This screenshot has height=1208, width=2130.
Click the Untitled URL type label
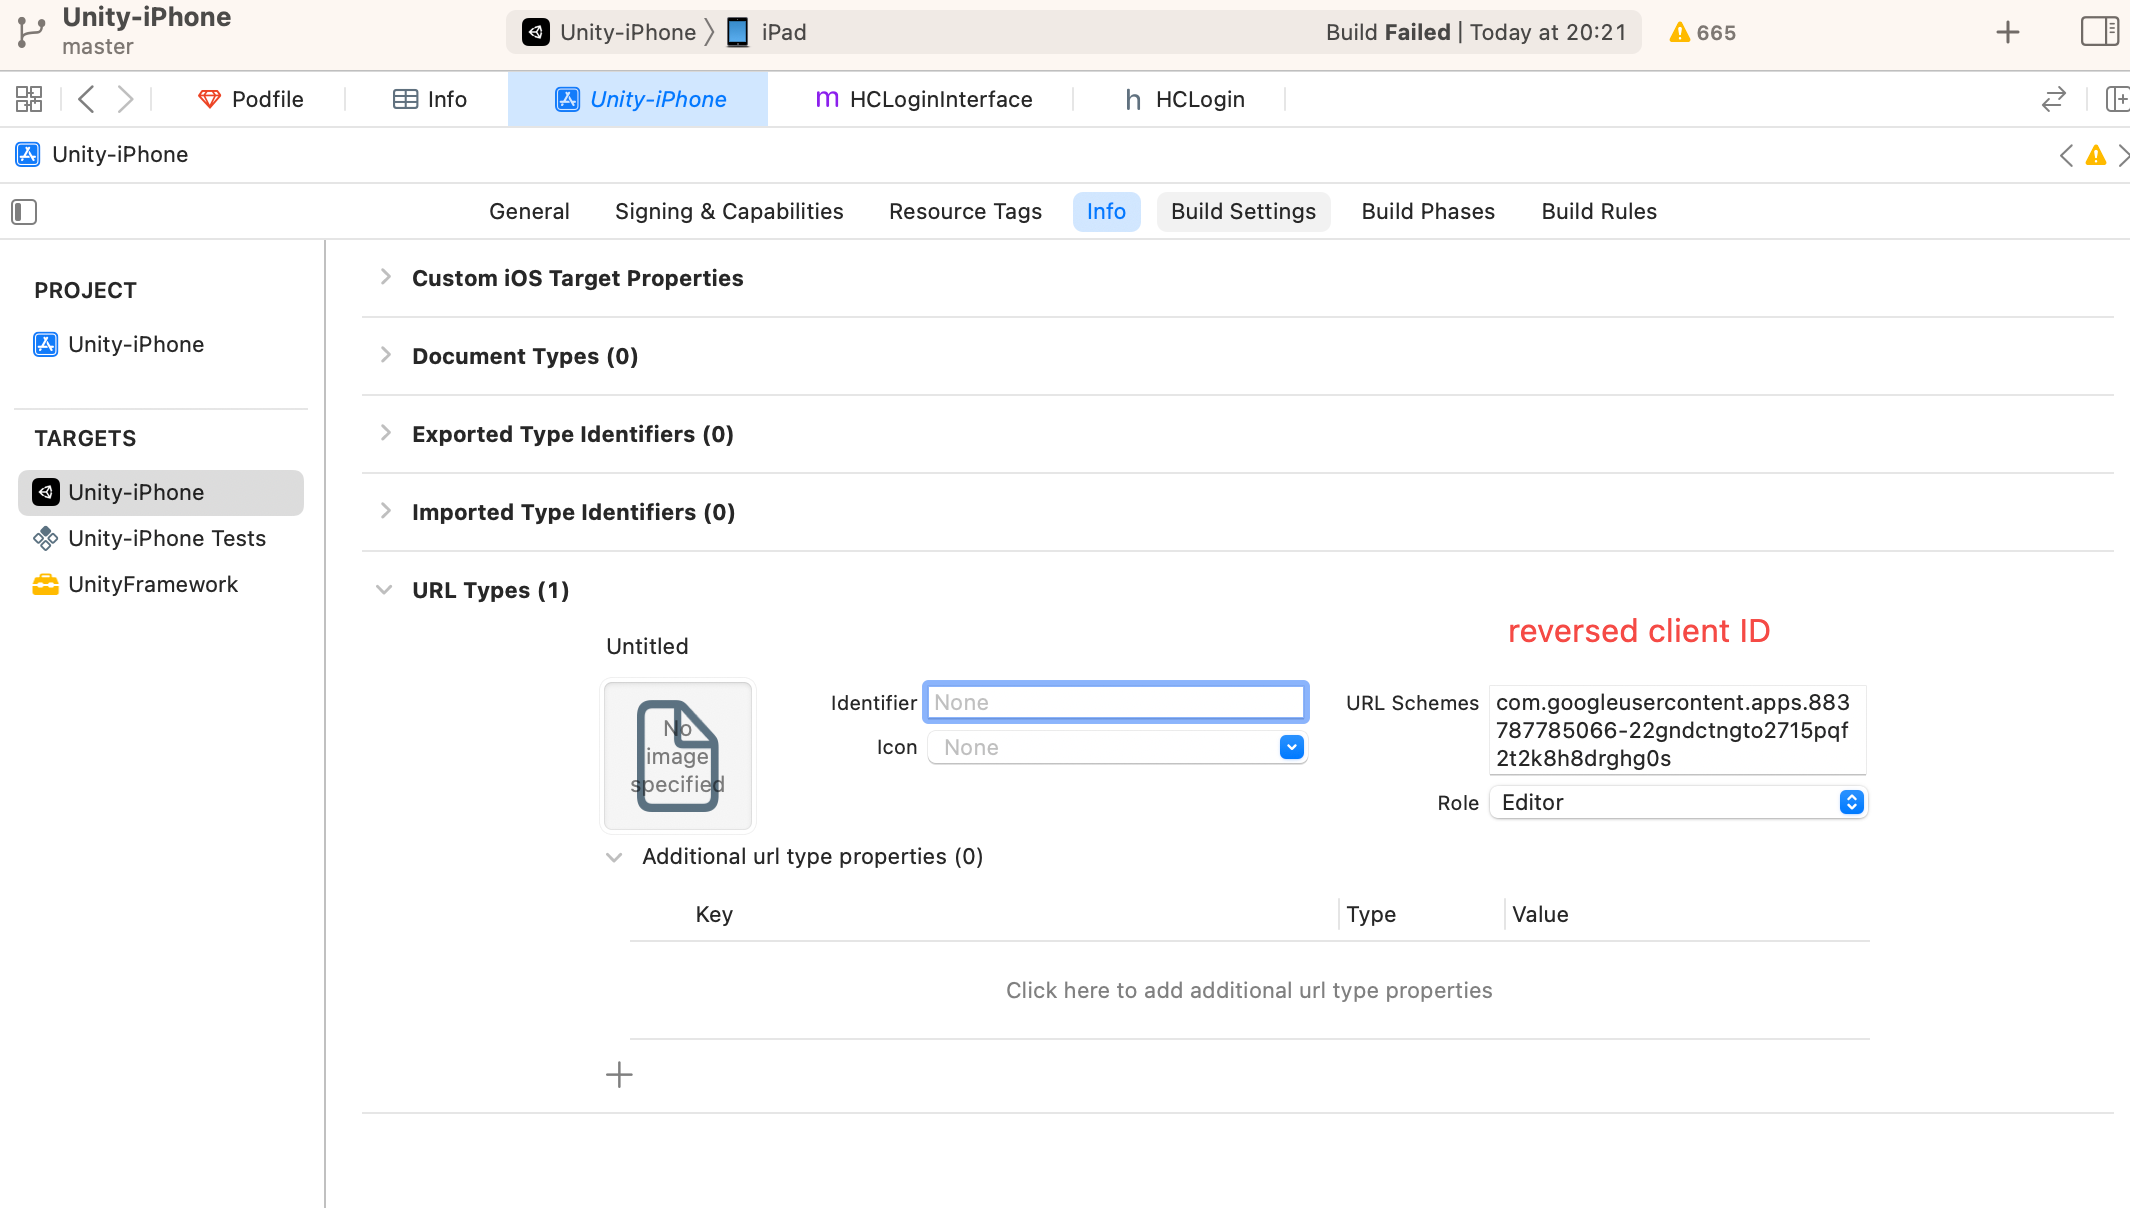[x=647, y=646]
